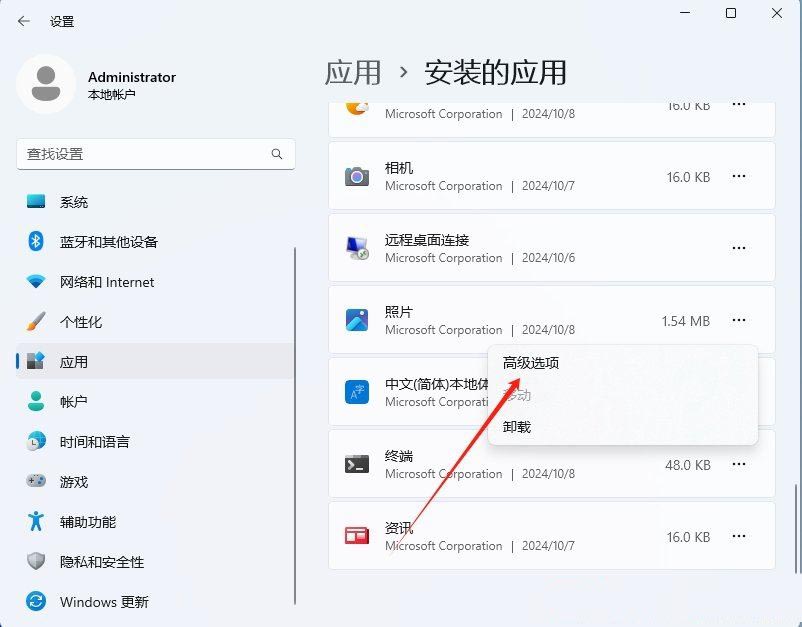Open 个性化 settings
Image resolution: width=802 pixels, height=627 pixels.
(155, 322)
